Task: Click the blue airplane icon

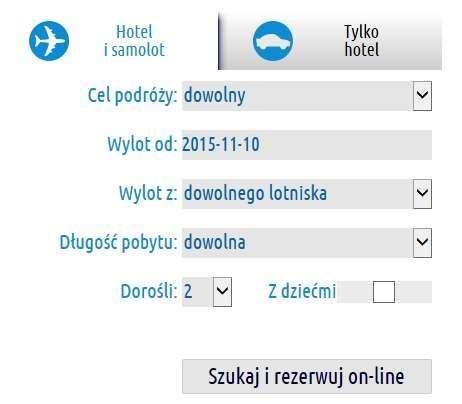Action: pos(49,41)
